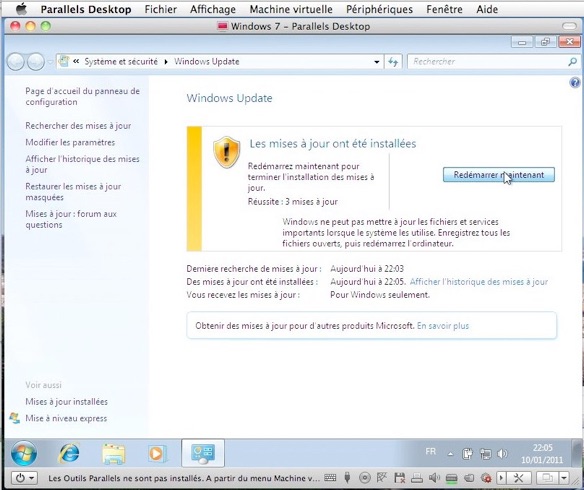Click the Parallels shared folders icon
Screen dimensions: 584x490
[469, 478]
